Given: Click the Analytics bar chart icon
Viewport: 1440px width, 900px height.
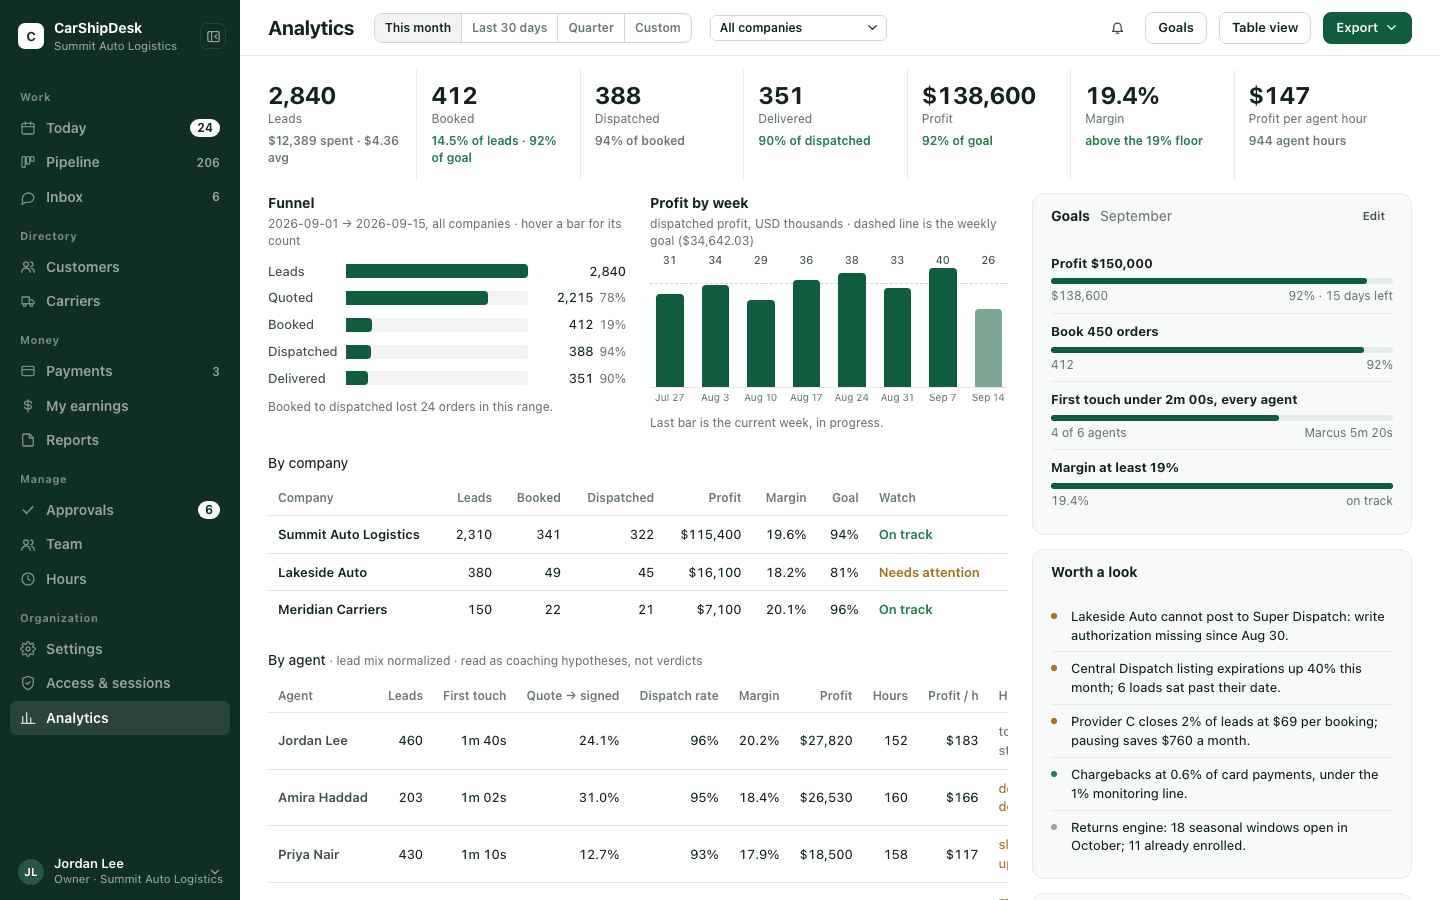Looking at the screenshot, I should pos(28,718).
